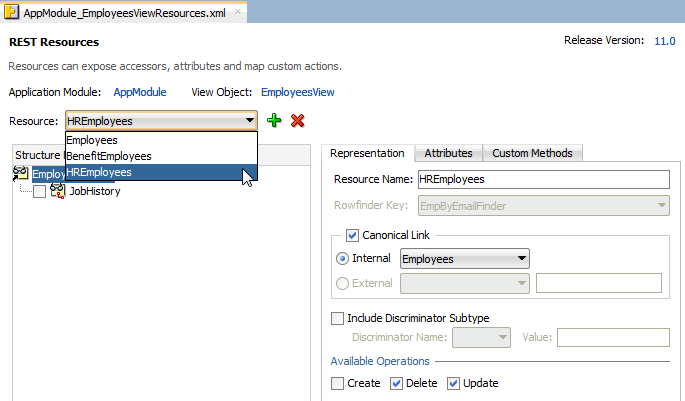Uncheck the Canonical Link checkbox
This screenshot has height=401, width=685.
(352, 235)
